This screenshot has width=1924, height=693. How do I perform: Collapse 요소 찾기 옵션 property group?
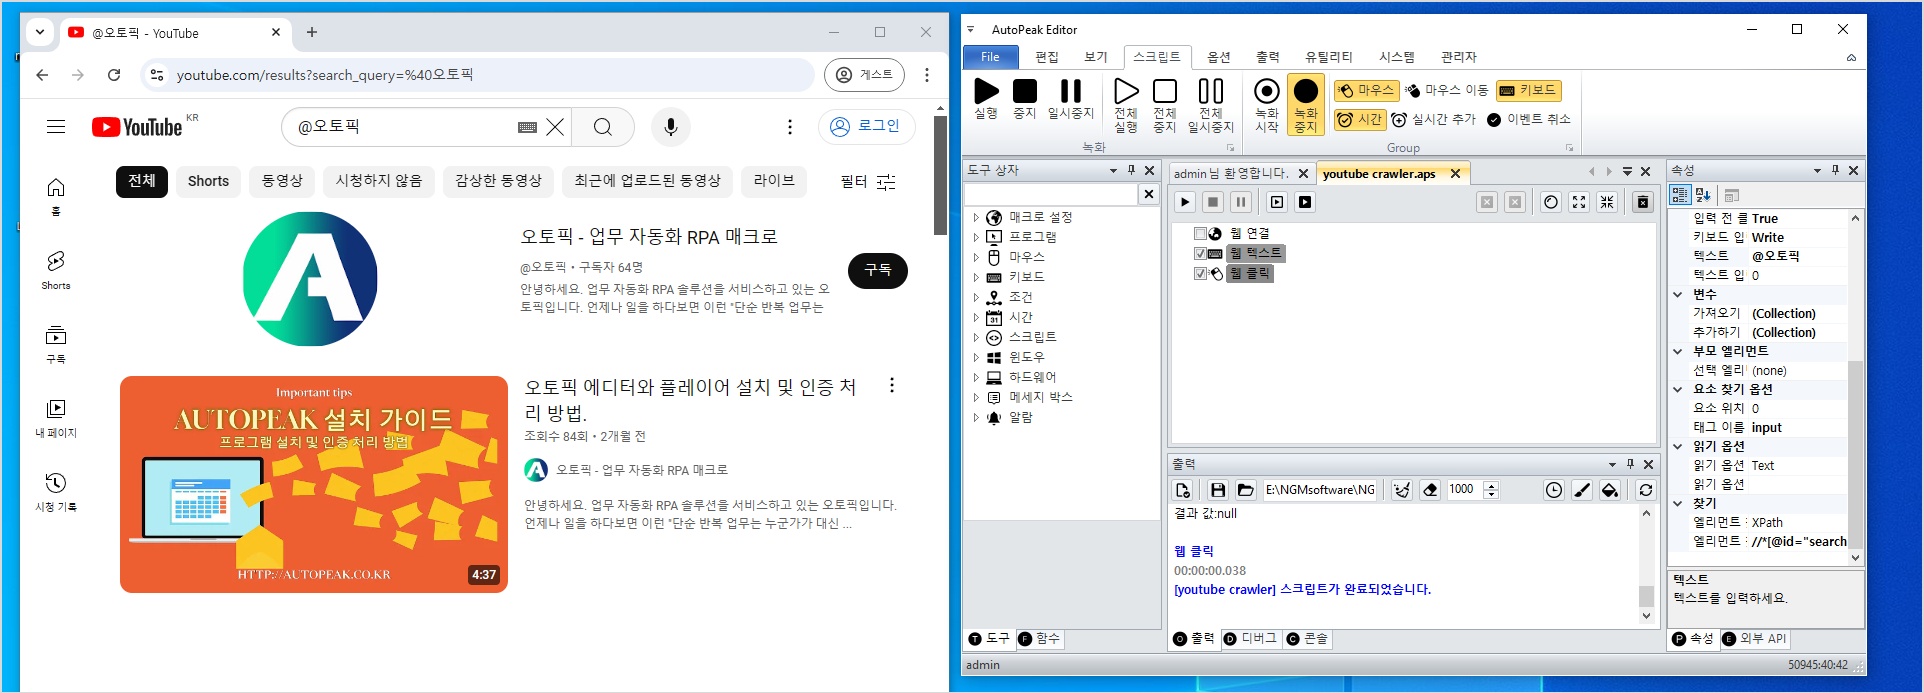click(x=1678, y=389)
